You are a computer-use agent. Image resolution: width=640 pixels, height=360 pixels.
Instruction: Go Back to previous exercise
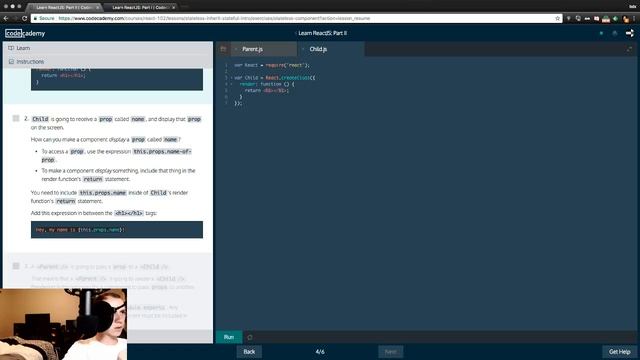click(249, 351)
